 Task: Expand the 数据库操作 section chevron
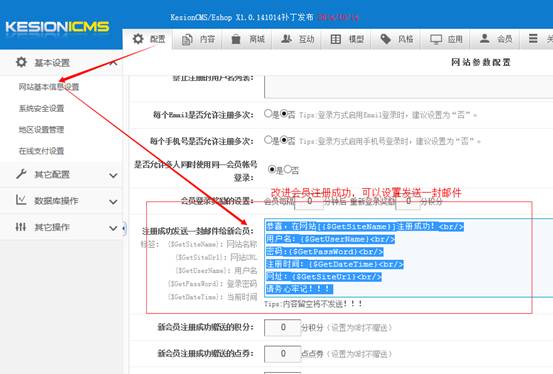pos(113,202)
